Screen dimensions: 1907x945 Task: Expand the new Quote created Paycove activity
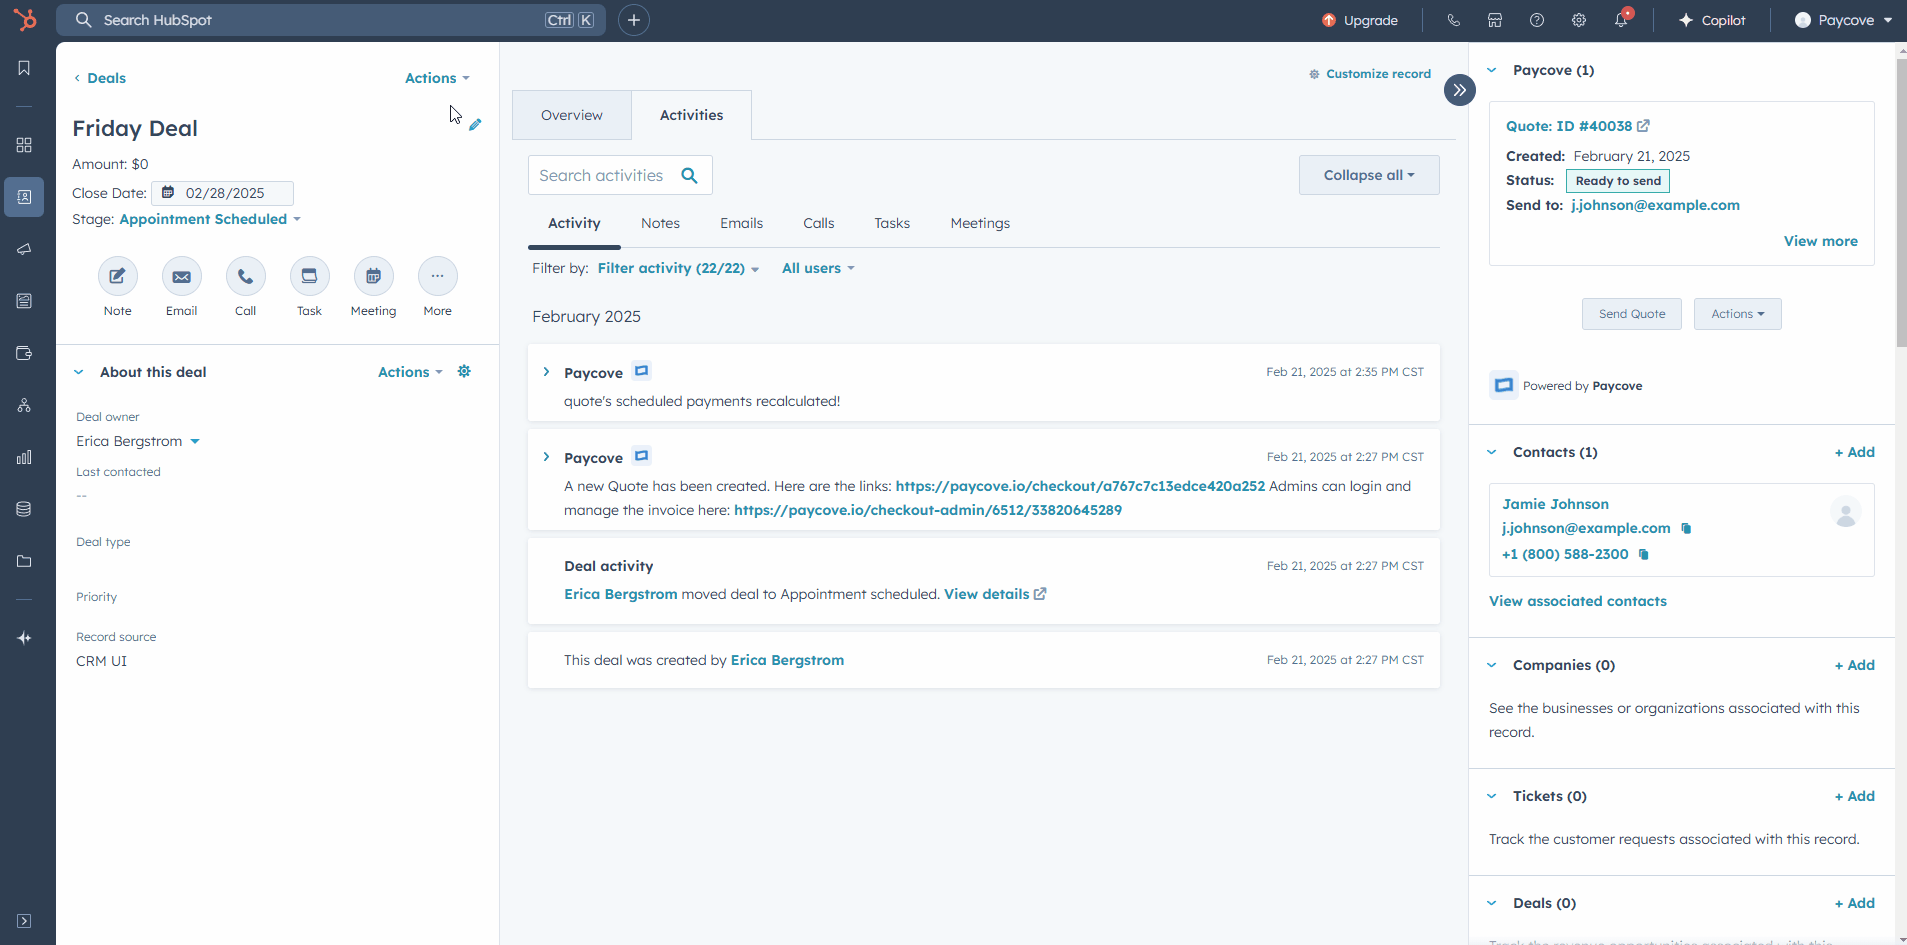coord(546,457)
